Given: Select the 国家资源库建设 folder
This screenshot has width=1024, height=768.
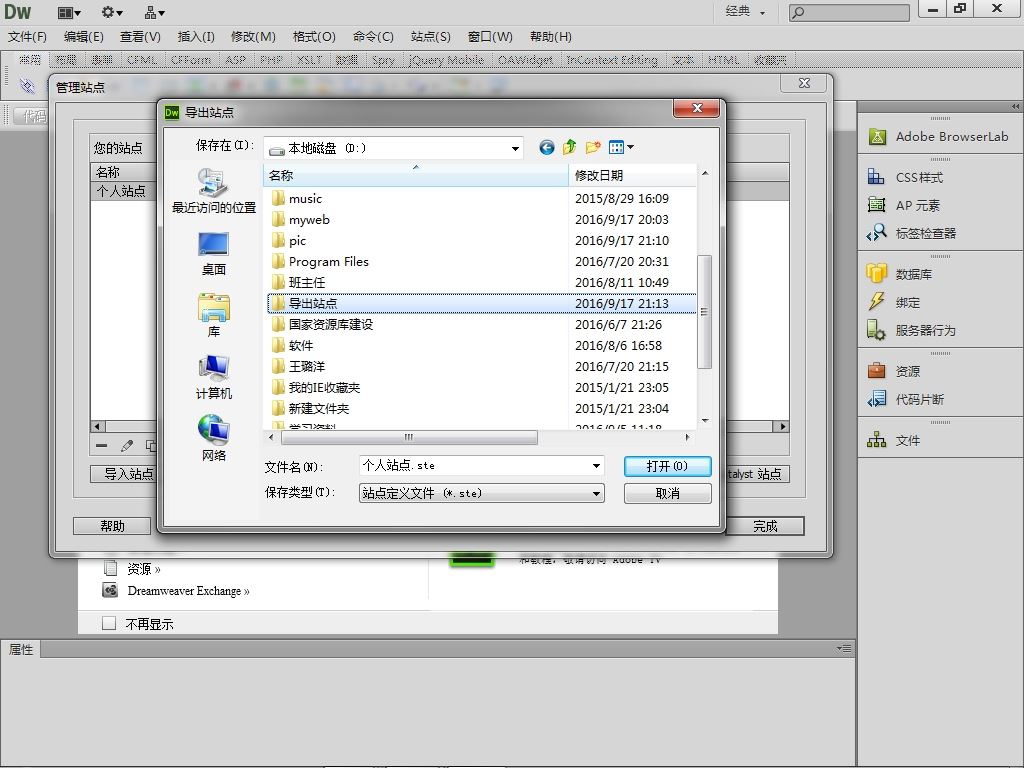Looking at the screenshot, I should click(322, 325).
